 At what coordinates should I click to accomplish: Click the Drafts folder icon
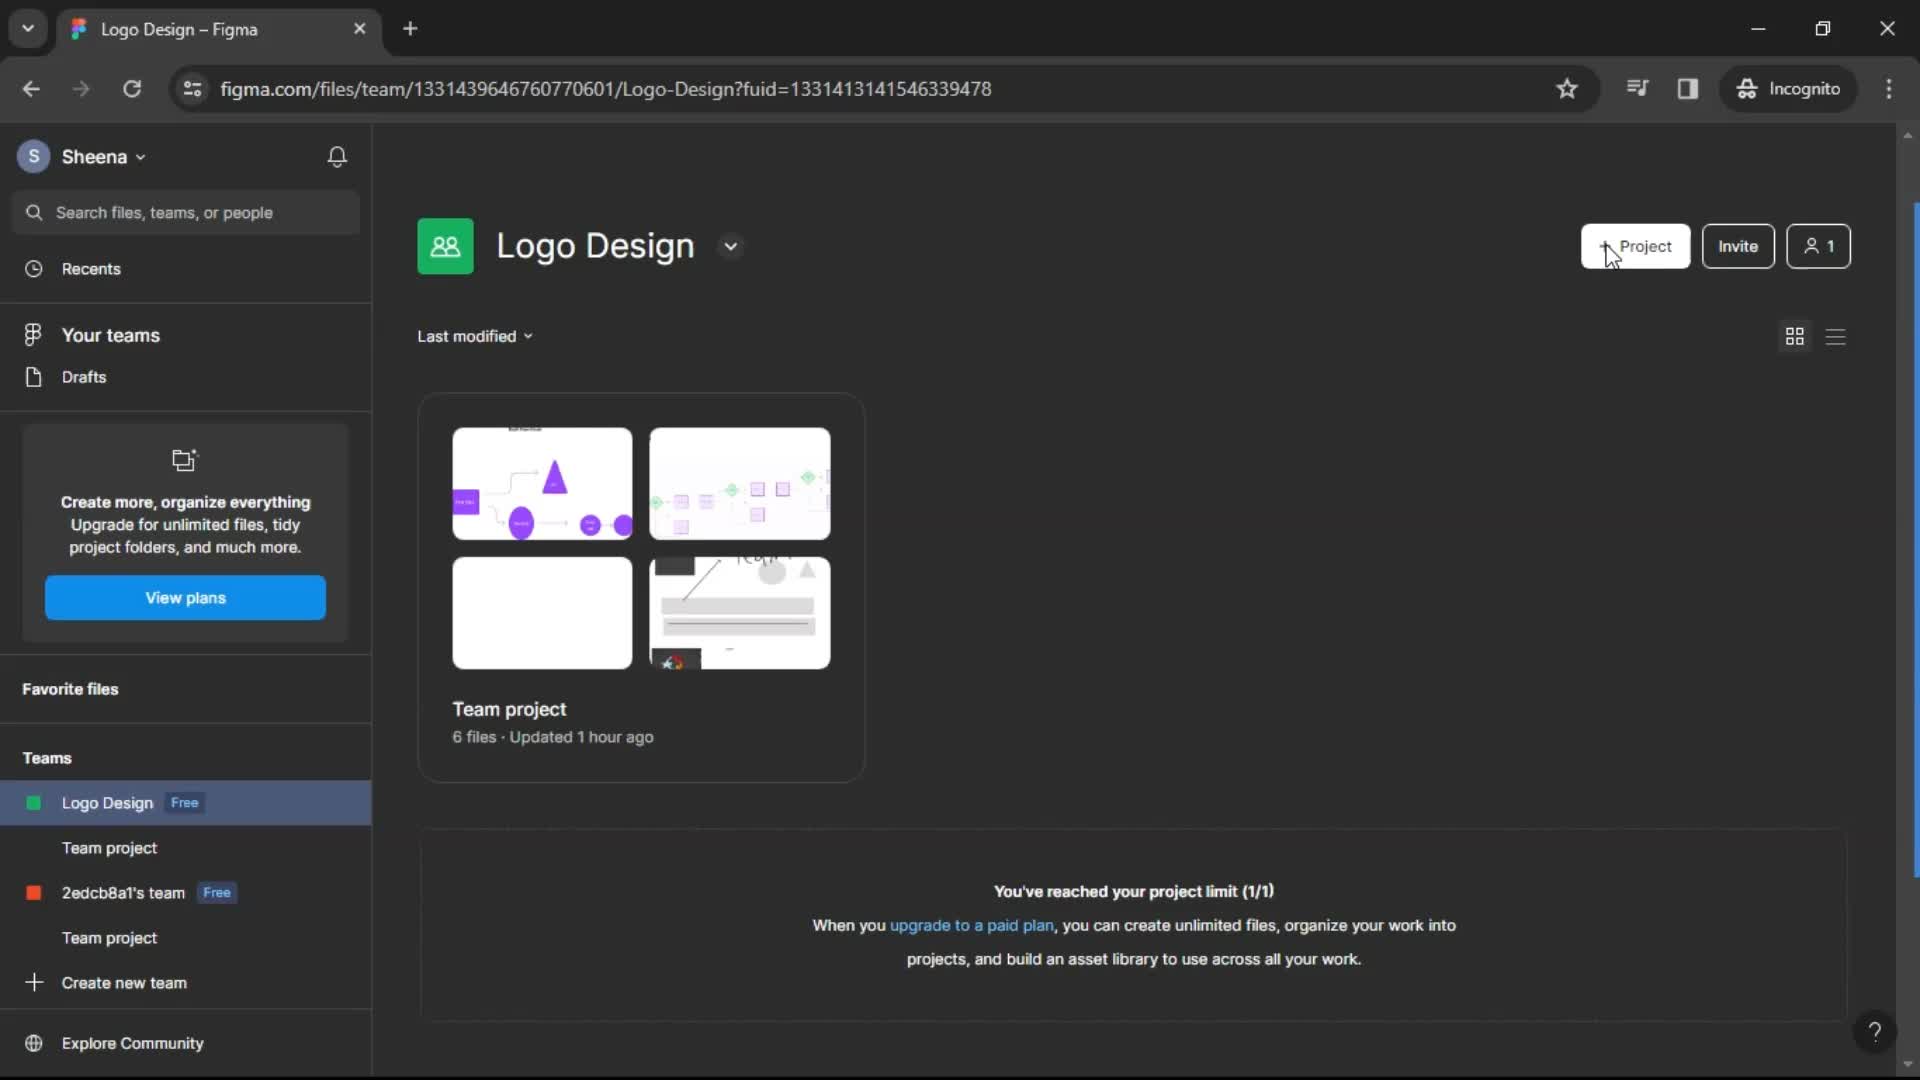tap(33, 376)
